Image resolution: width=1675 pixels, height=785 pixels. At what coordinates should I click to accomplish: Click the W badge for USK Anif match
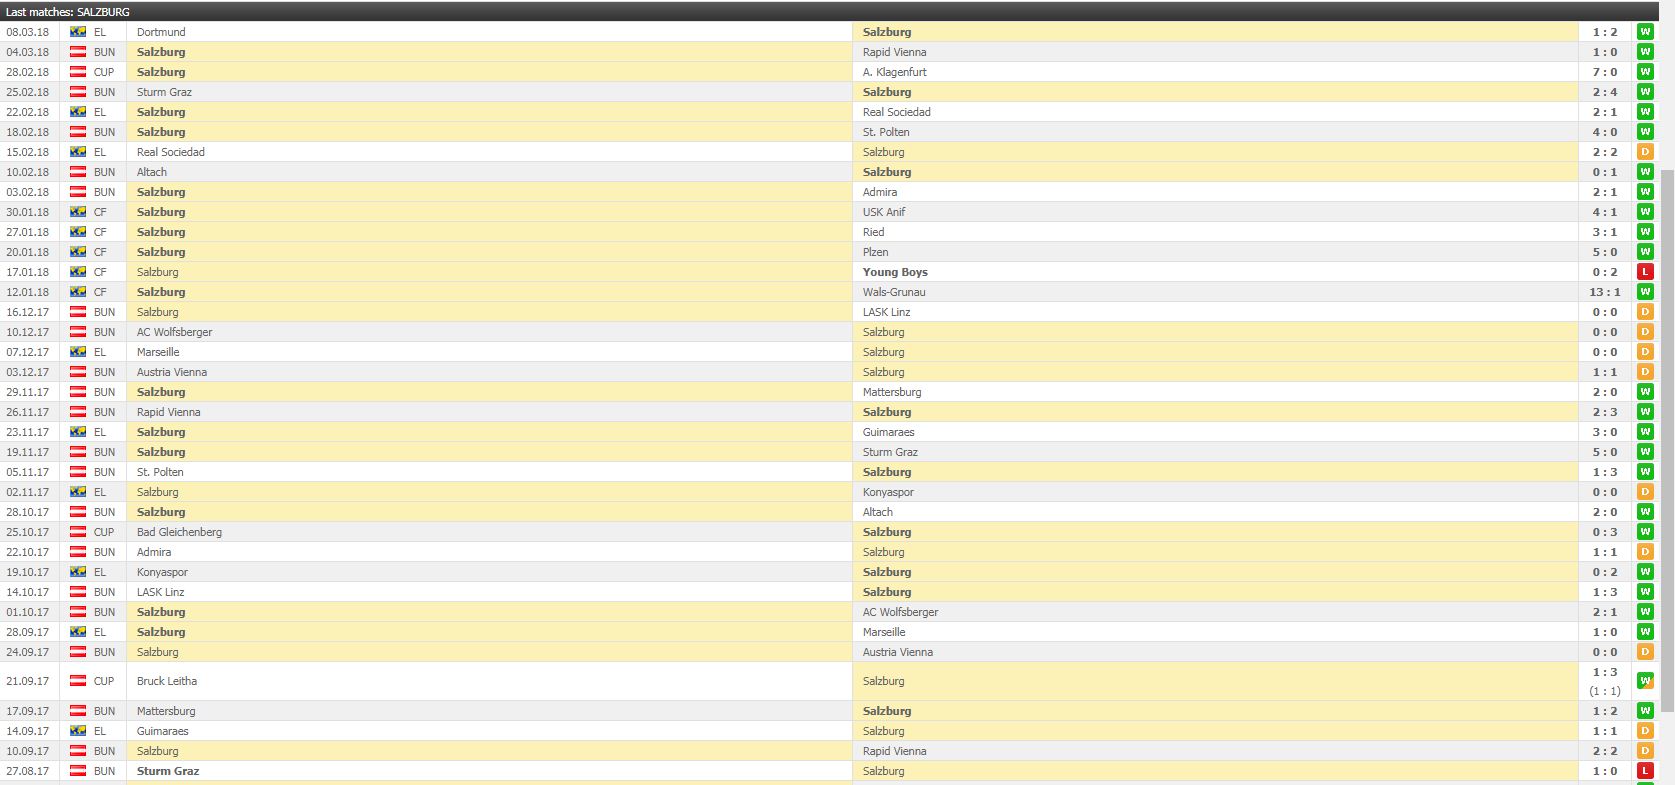click(1645, 212)
